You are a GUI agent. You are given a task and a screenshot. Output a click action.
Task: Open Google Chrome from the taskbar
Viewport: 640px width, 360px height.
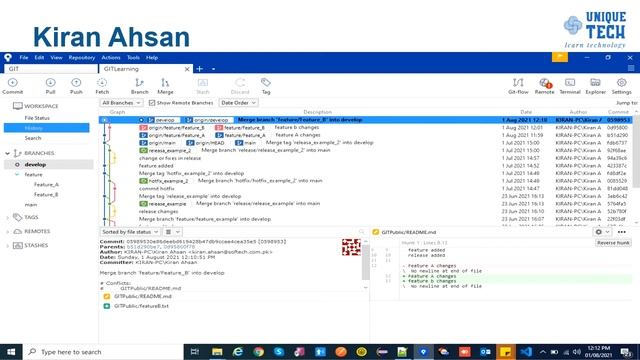(x=258, y=351)
